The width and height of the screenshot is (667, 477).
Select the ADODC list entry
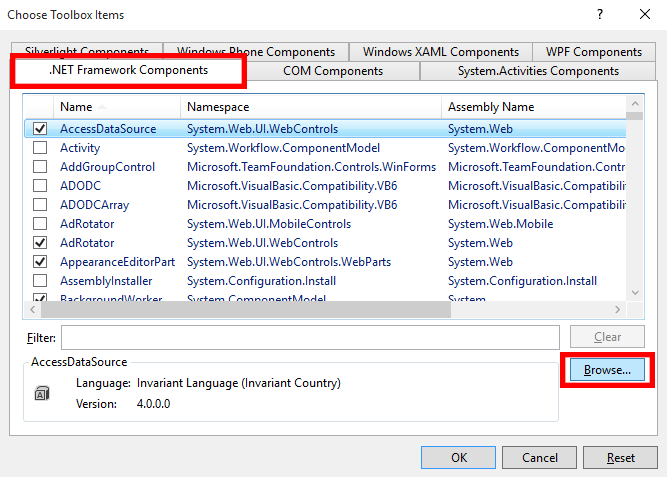pyautogui.click(x=80, y=186)
